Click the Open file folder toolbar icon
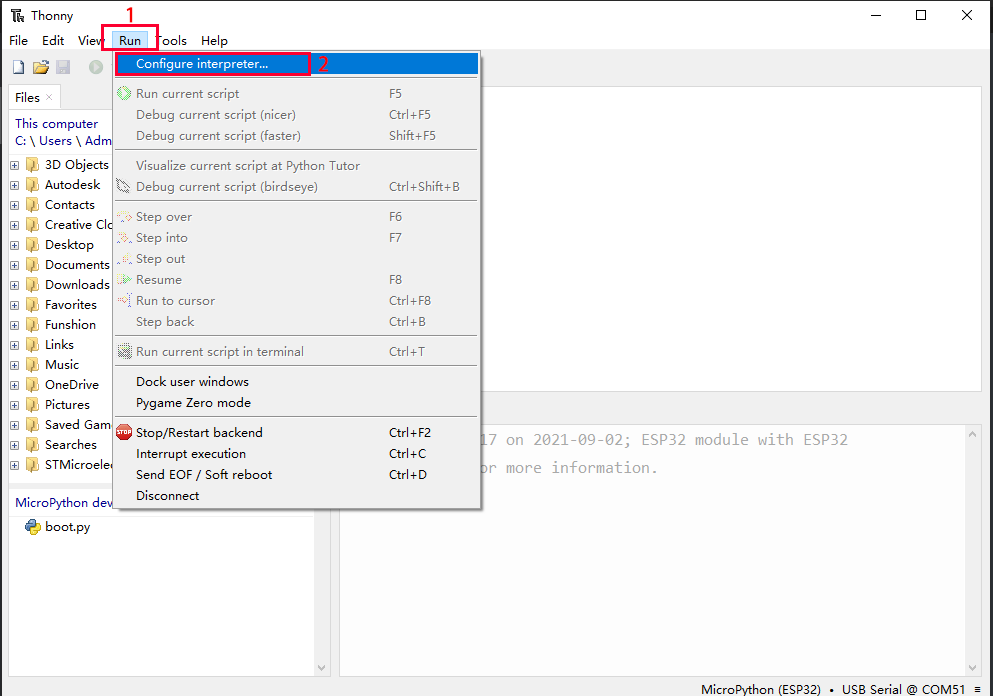Image resolution: width=993 pixels, height=696 pixels. (41, 67)
